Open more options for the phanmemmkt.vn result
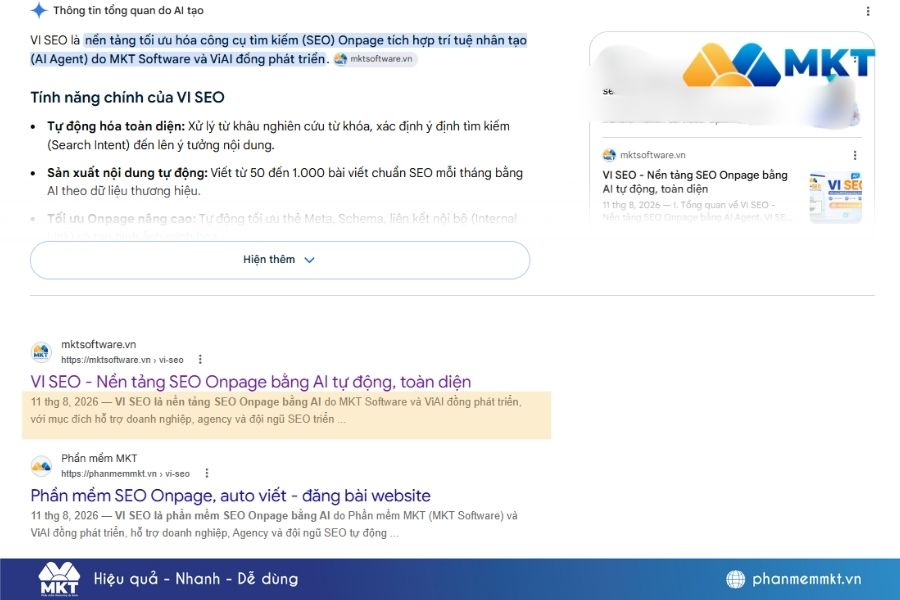Viewport: 900px width, 600px height. 207,473
